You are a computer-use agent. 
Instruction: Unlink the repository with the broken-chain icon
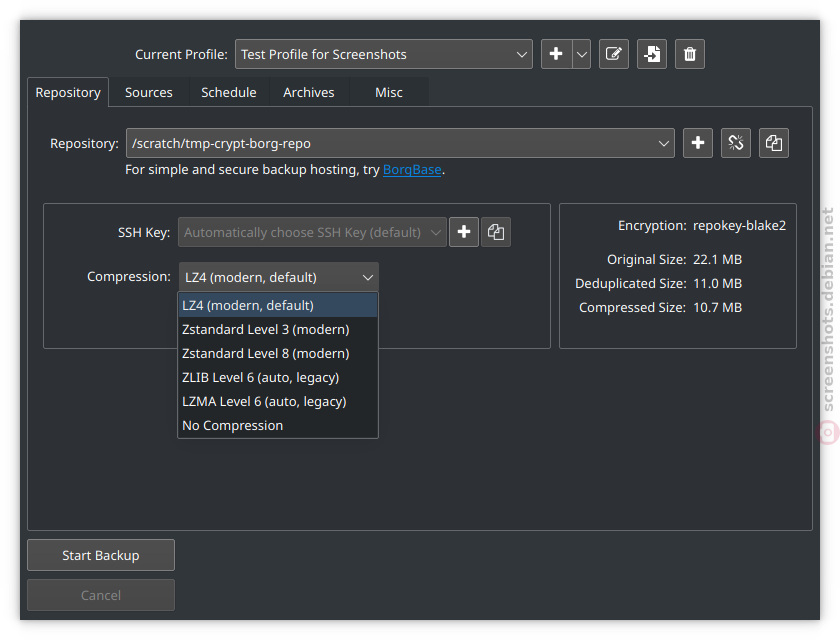(736, 143)
